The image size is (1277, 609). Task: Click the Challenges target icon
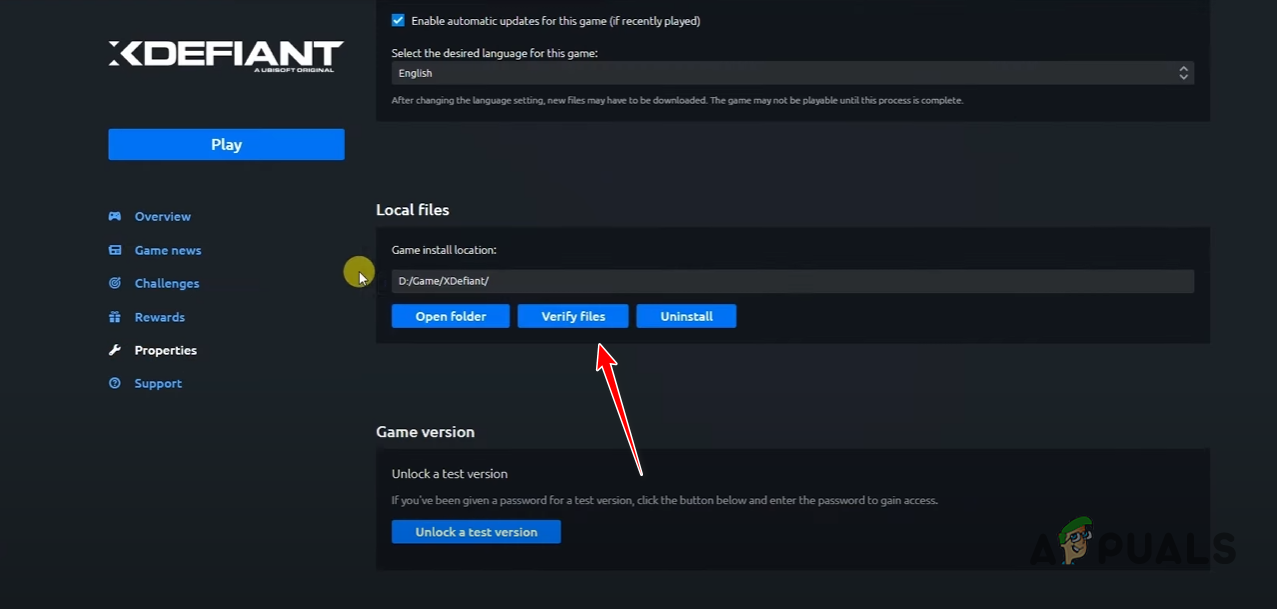click(x=115, y=283)
